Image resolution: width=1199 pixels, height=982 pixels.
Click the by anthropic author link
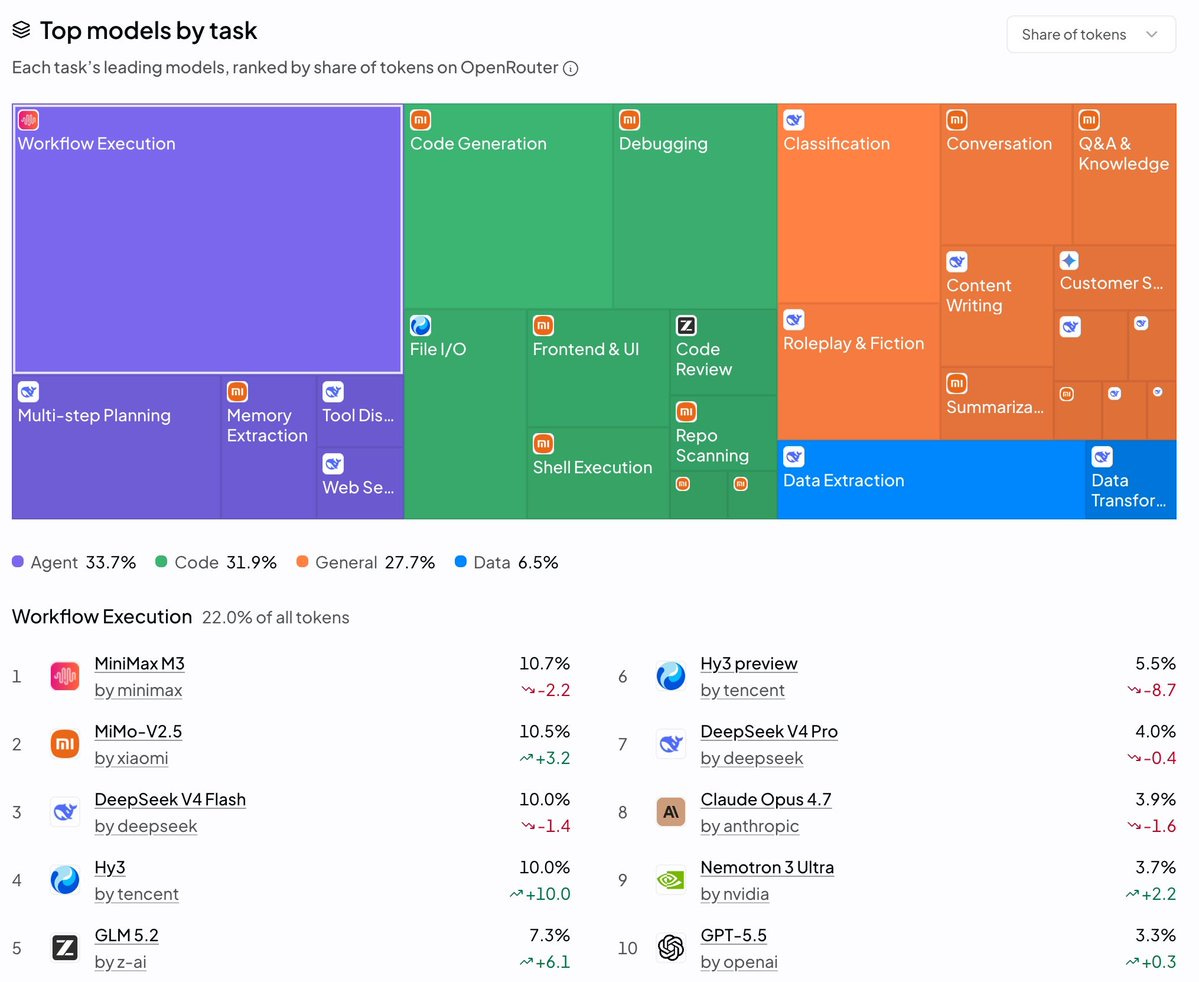(749, 827)
